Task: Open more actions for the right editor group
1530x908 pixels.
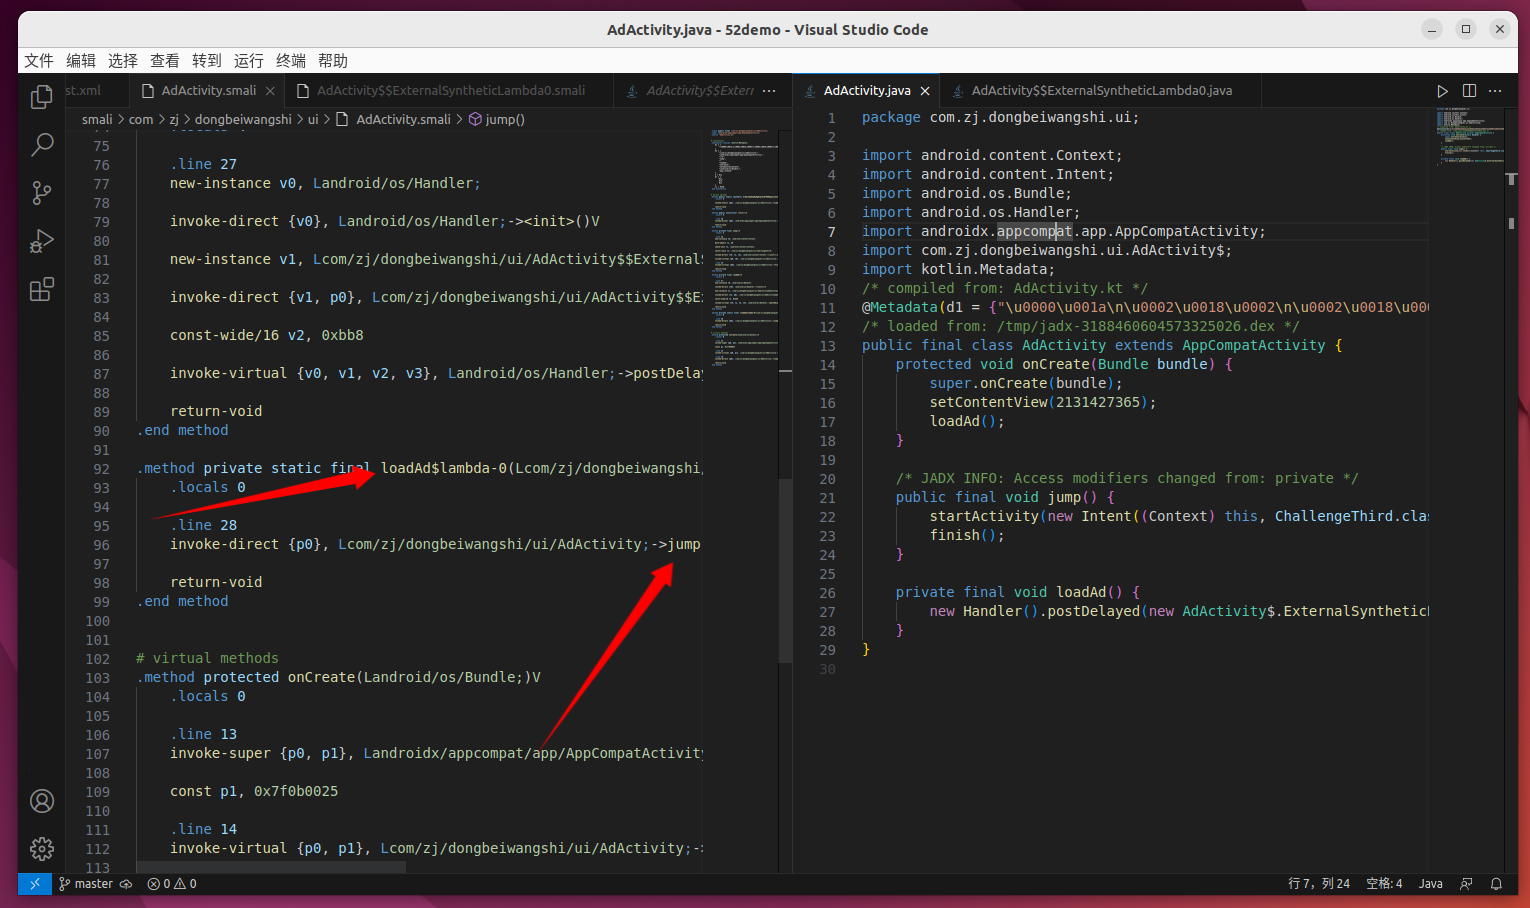Action: pos(1495,91)
